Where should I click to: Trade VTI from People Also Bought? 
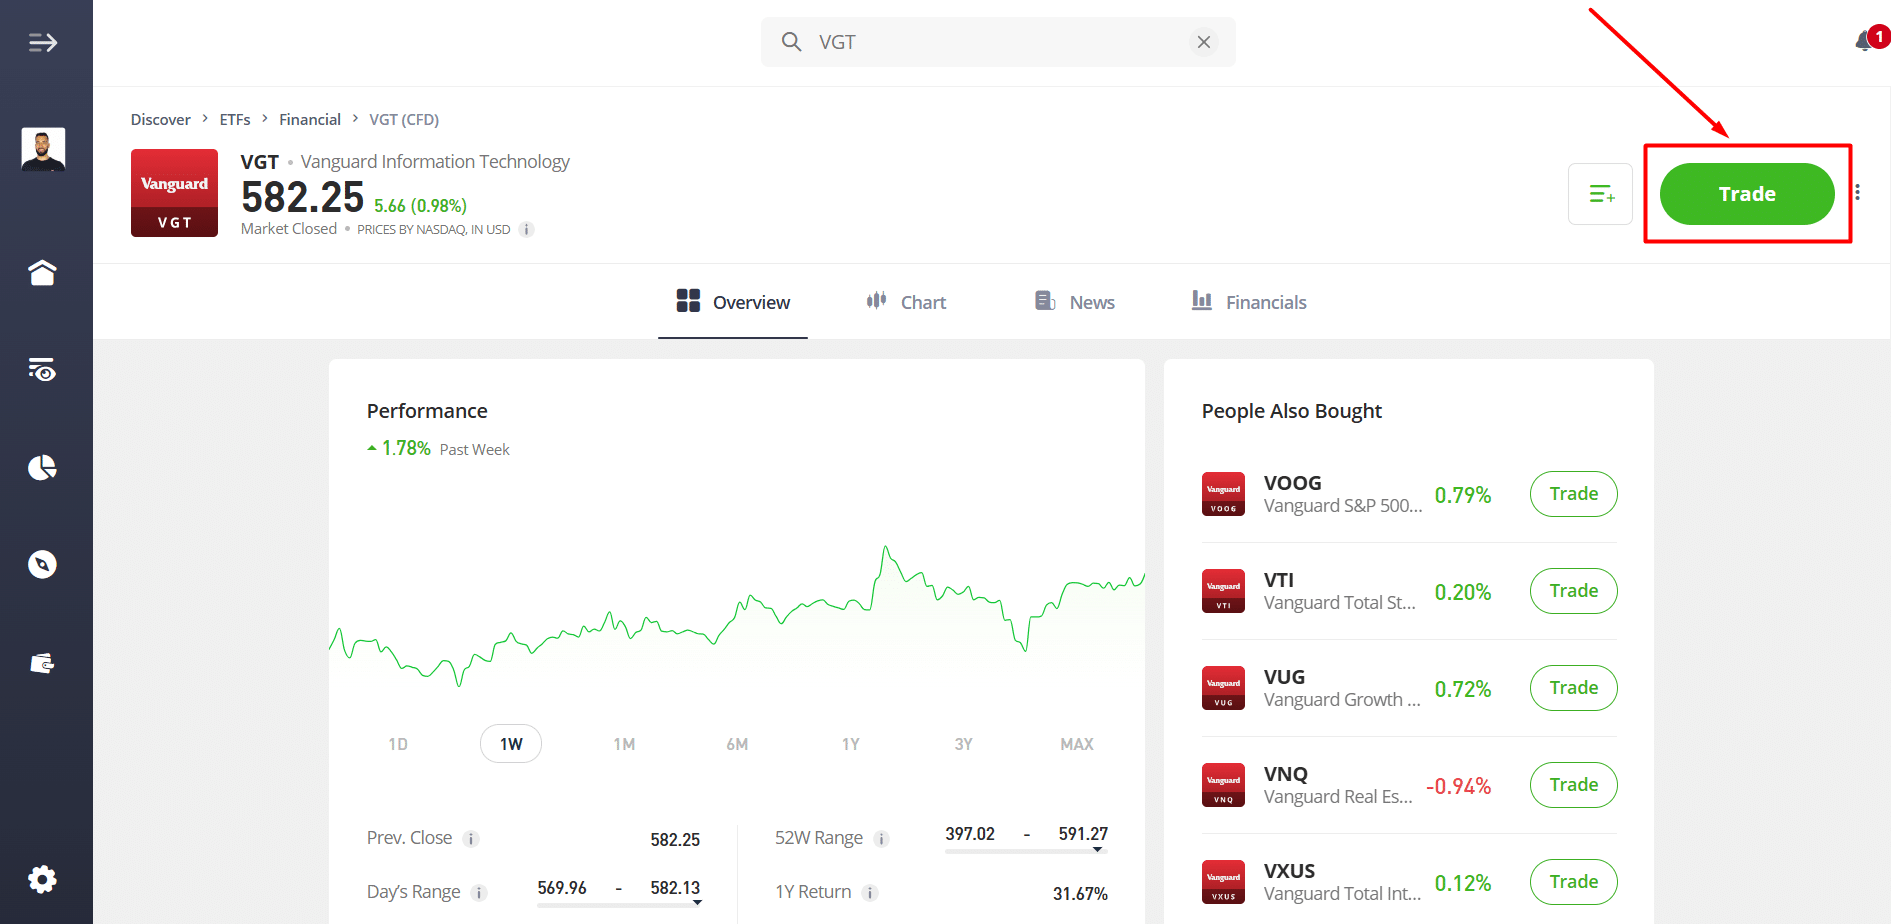click(x=1573, y=591)
